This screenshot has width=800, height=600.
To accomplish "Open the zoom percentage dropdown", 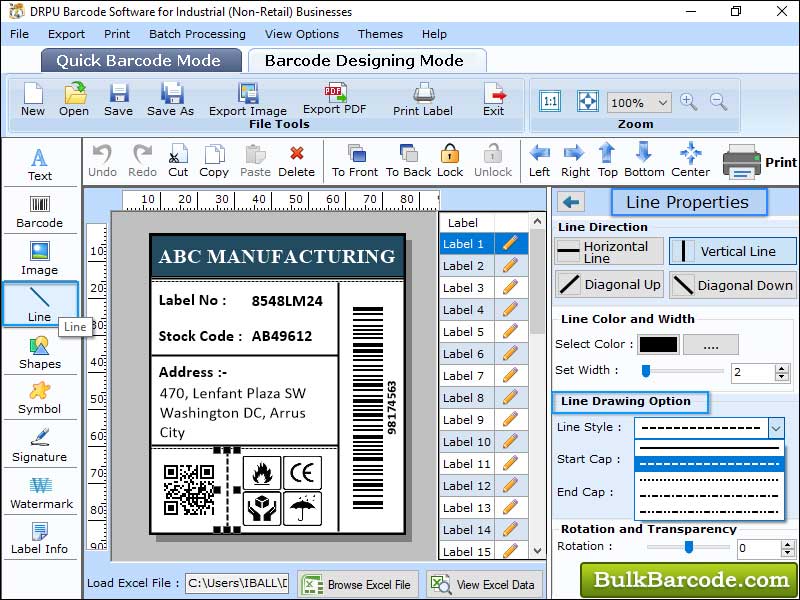I will (x=661, y=102).
